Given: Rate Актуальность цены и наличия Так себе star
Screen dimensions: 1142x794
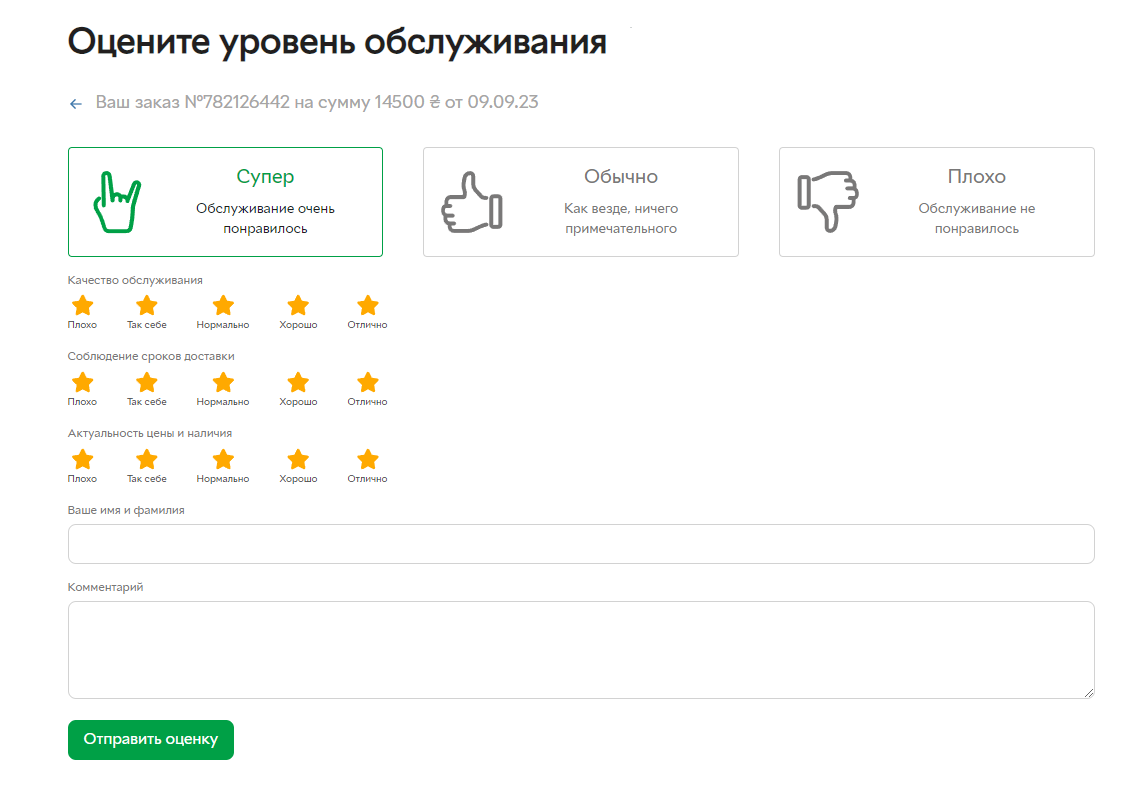Looking at the screenshot, I should click(x=147, y=460).
